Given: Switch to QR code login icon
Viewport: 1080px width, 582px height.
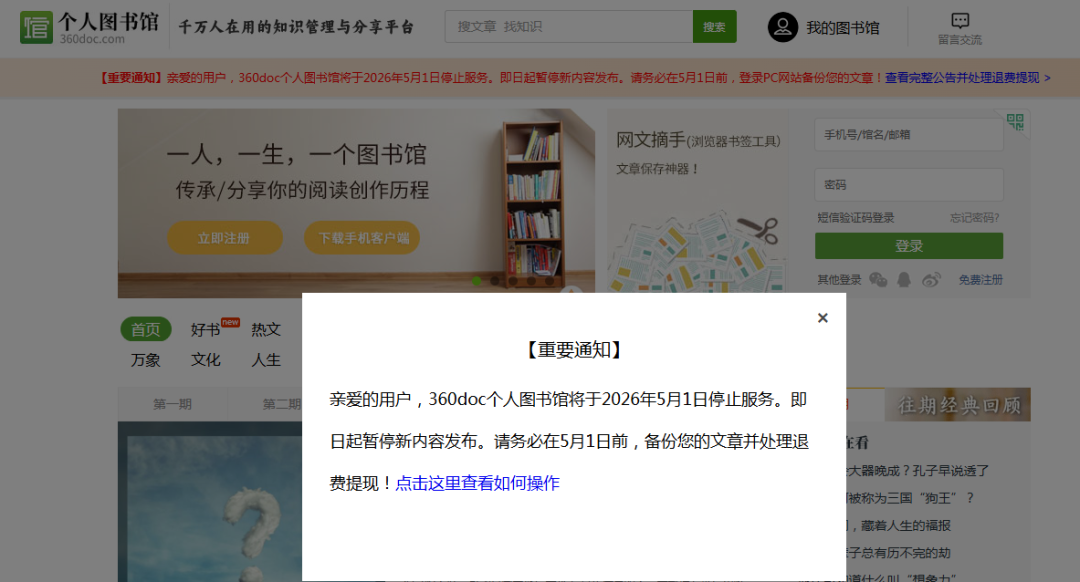Looking at the screenshot, I should pos(1015,123).
